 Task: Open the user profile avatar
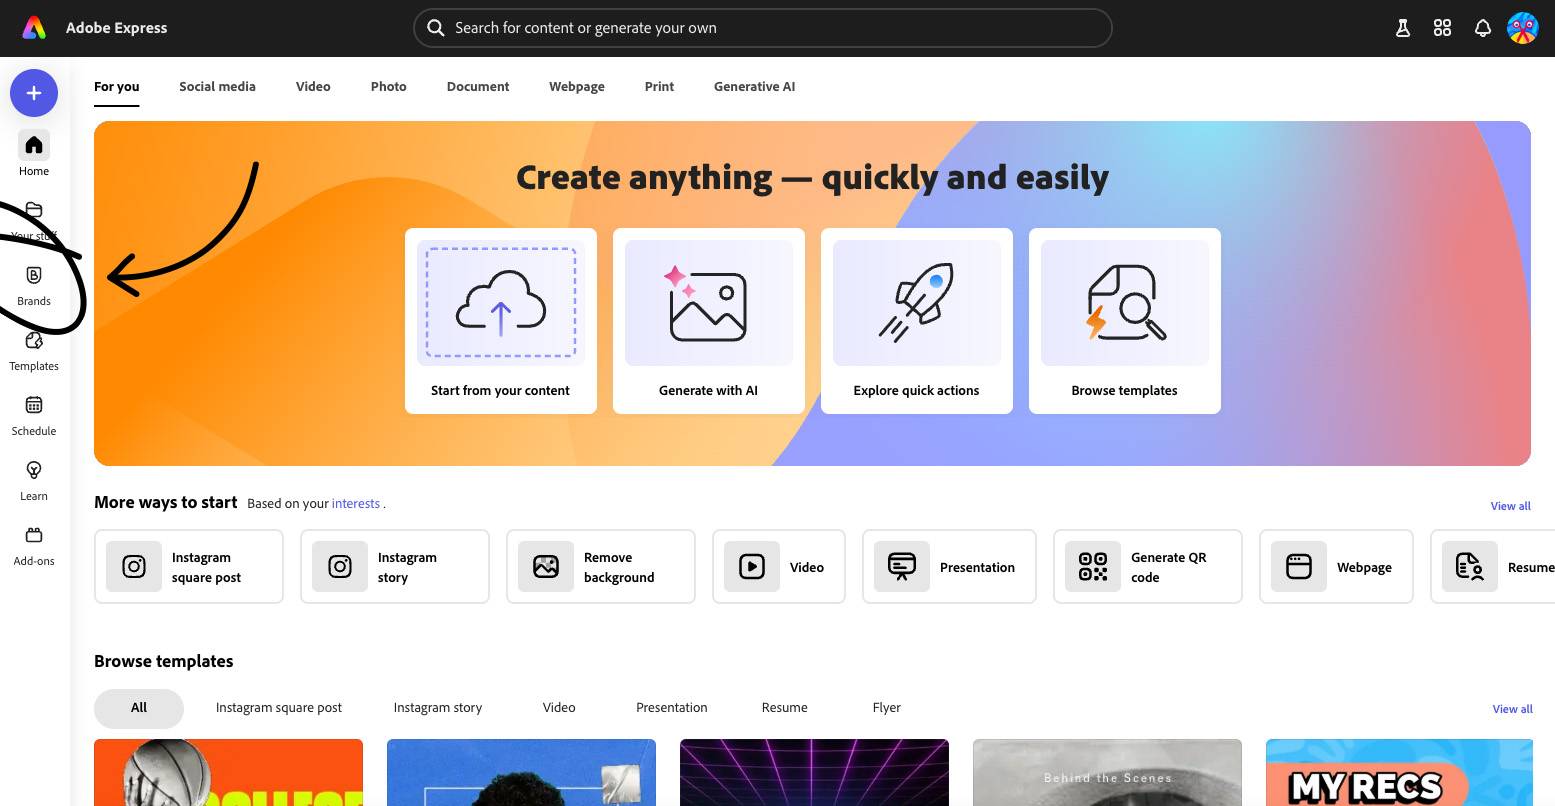coord(1522,28)
